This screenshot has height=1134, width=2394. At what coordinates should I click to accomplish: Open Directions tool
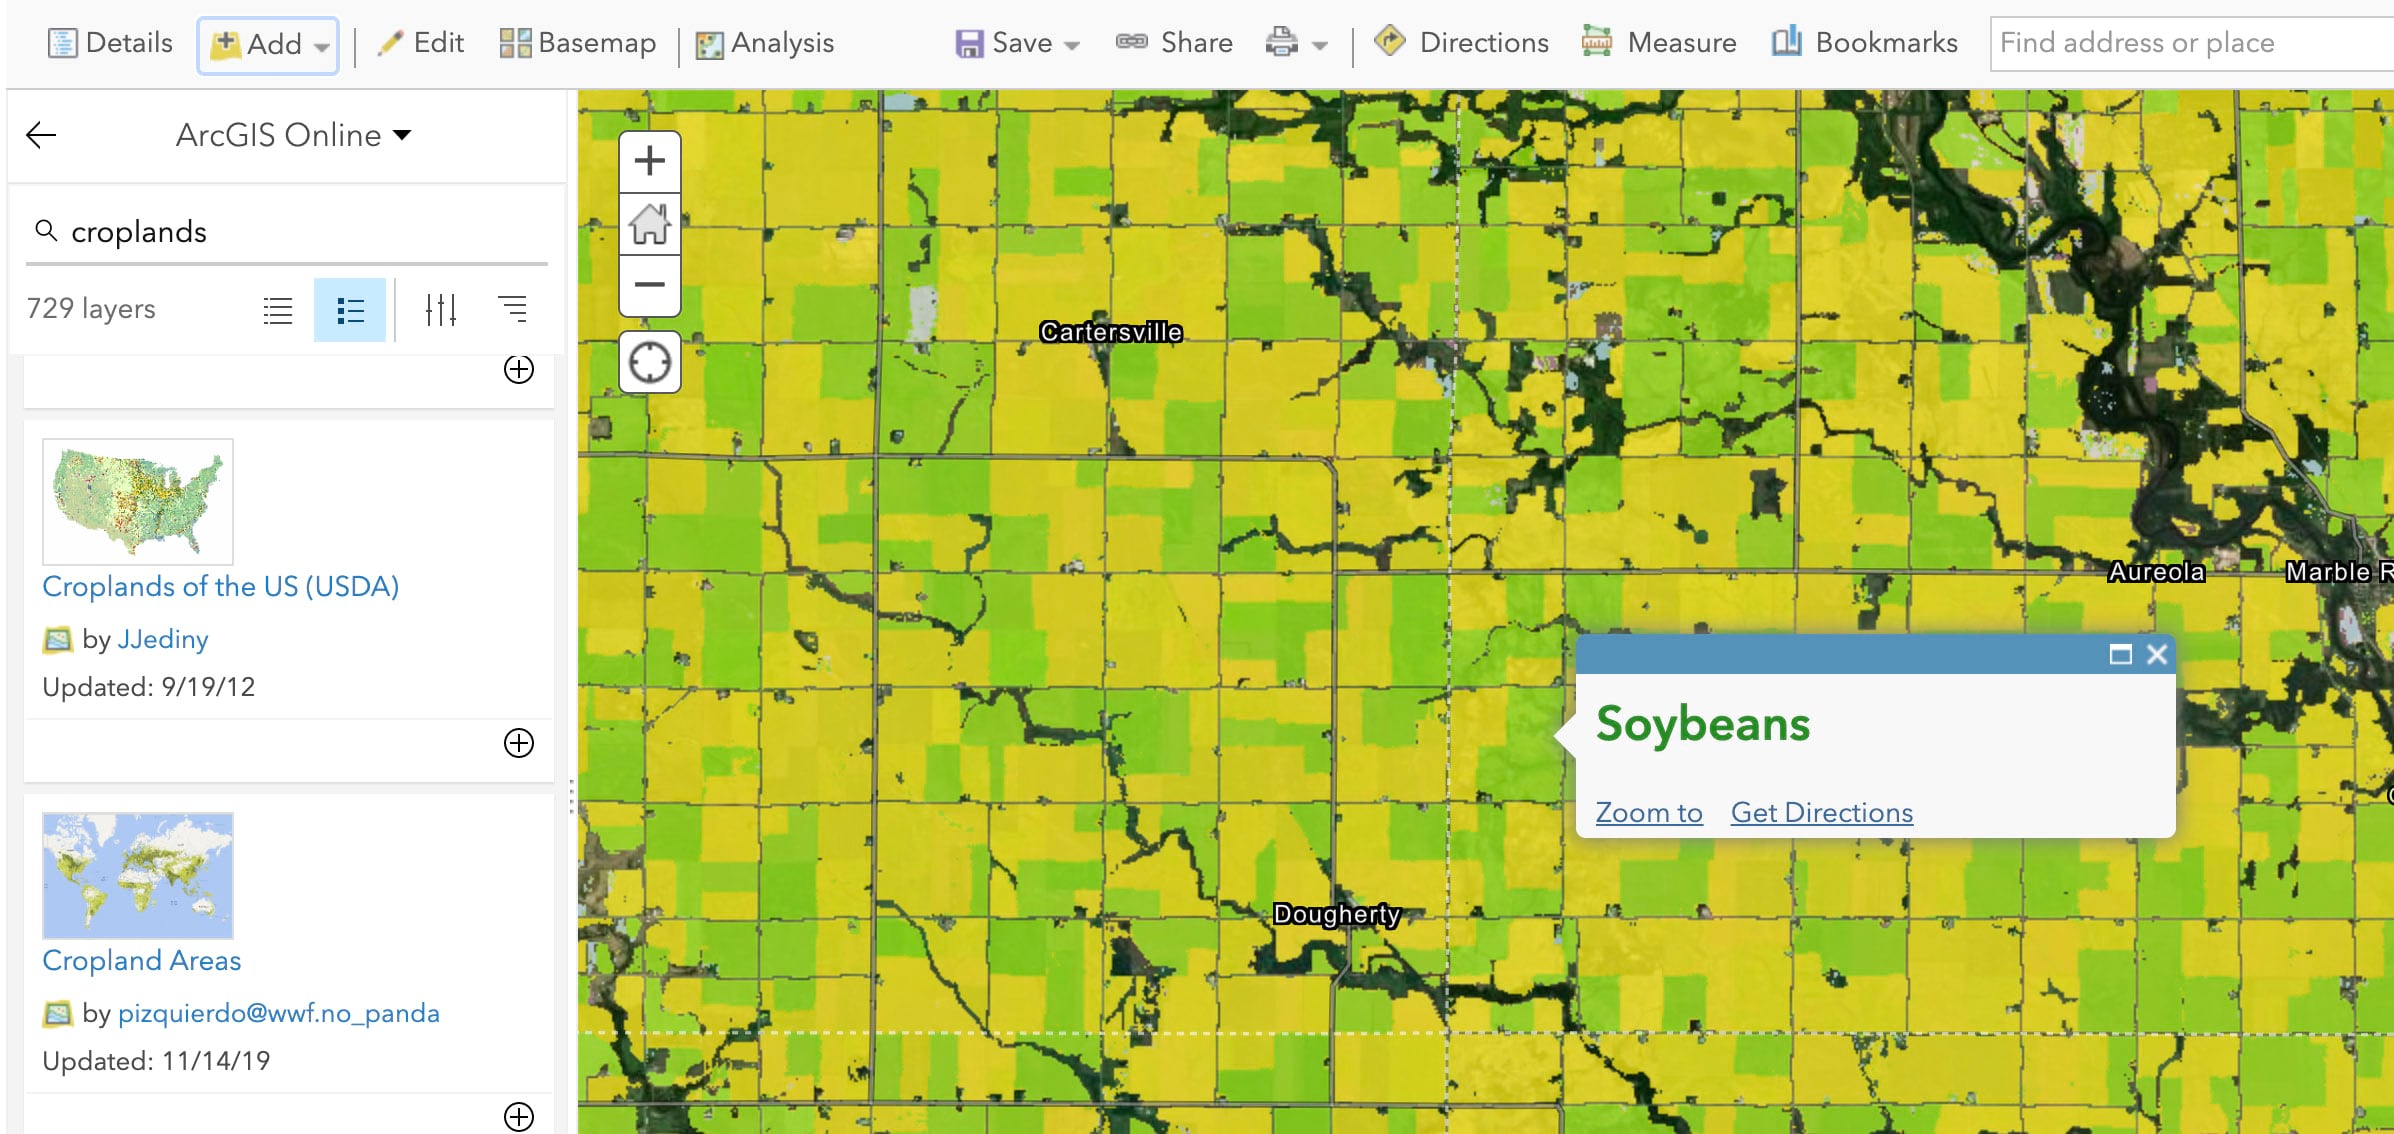(1461, 43)
